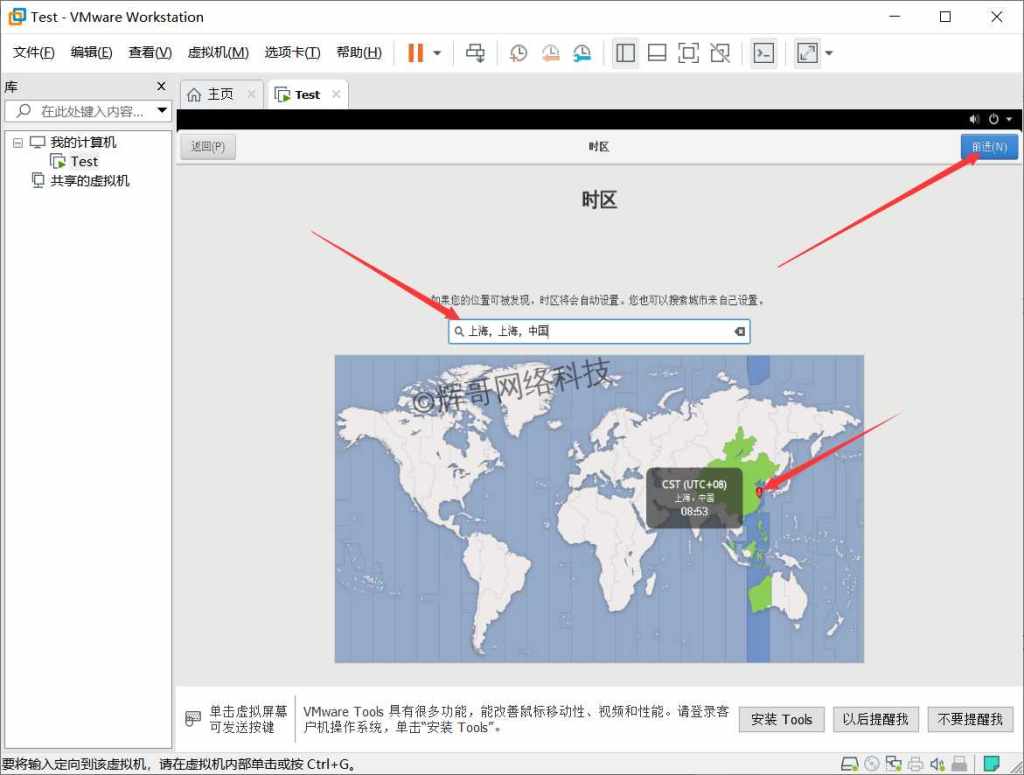The width and height of the screenshot is (1024, 775).
Task: Toggle the library sidebar panel view
Action: pyautogui.click(x=625, y=53)
